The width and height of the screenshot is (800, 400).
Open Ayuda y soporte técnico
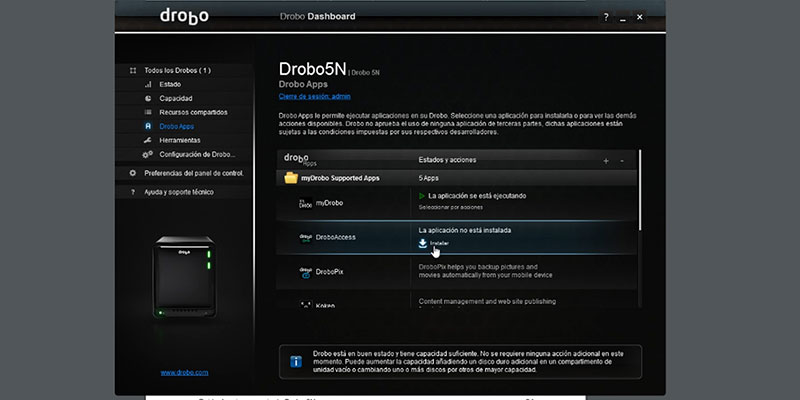tap(179, 192)
